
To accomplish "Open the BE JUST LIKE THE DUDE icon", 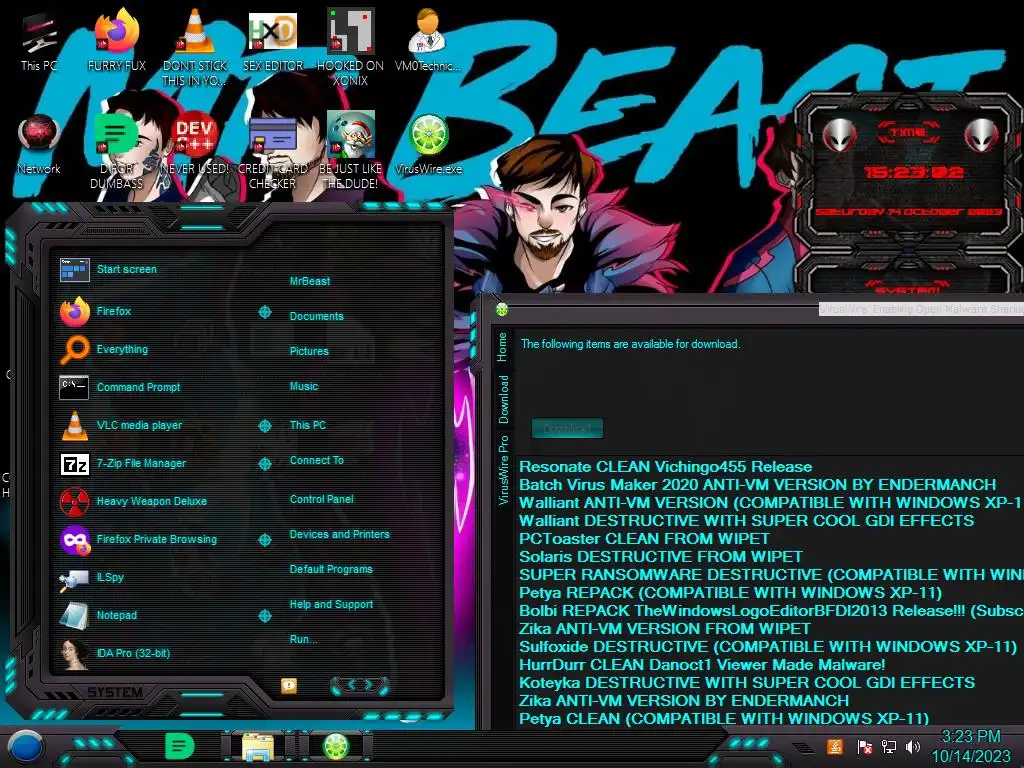I will 351,152.
